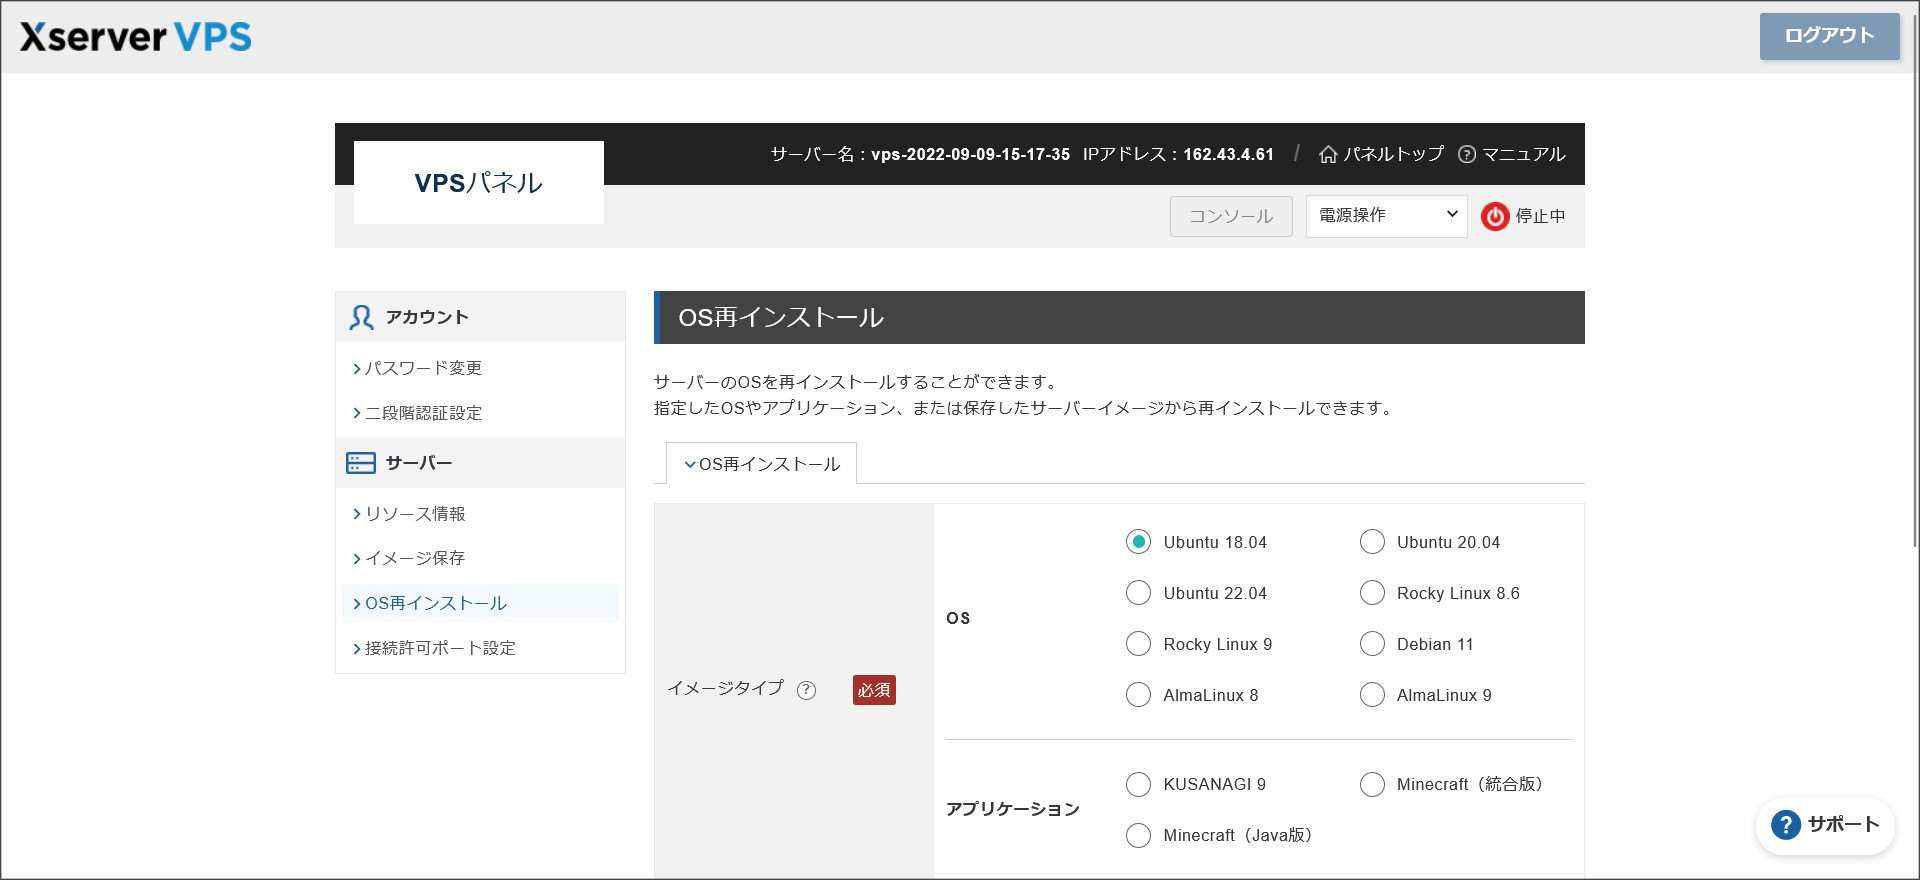Viewport: 1920px width, 880px height.
Task: Click the home icon beside パネルトップ
Action: [1328, 154]
